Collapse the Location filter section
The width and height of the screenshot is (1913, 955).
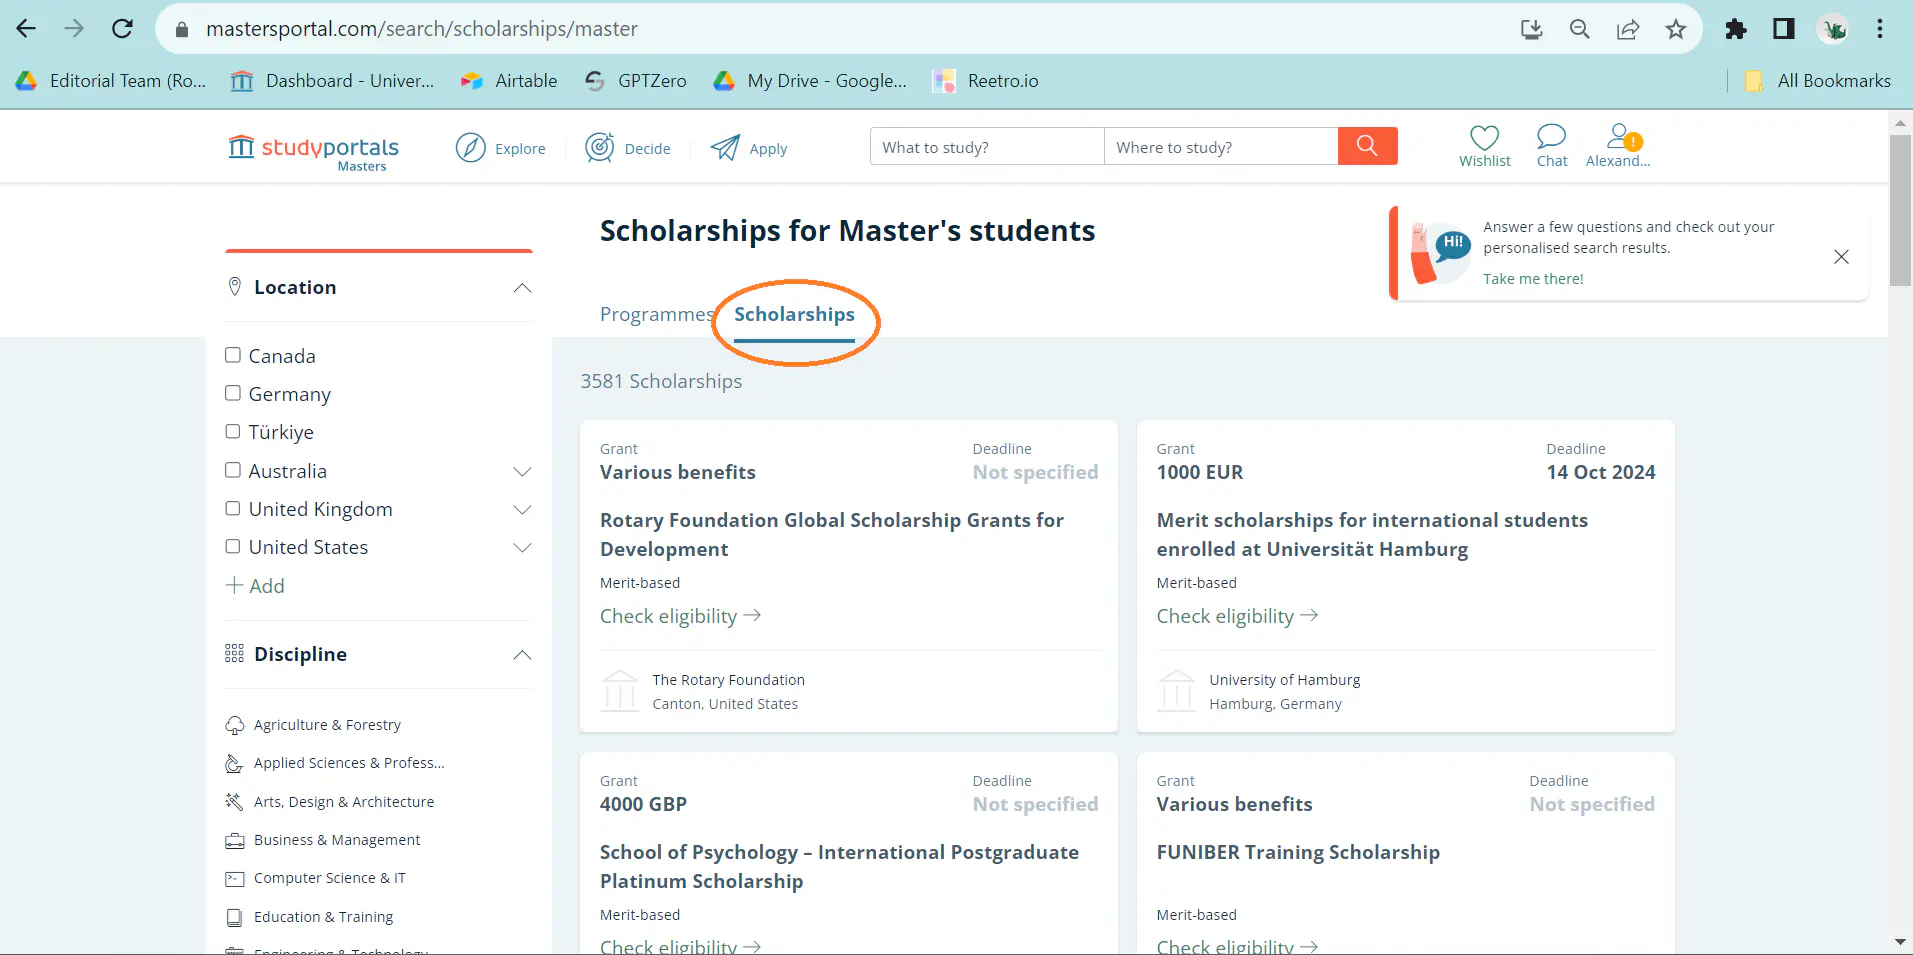coord(521,288)
